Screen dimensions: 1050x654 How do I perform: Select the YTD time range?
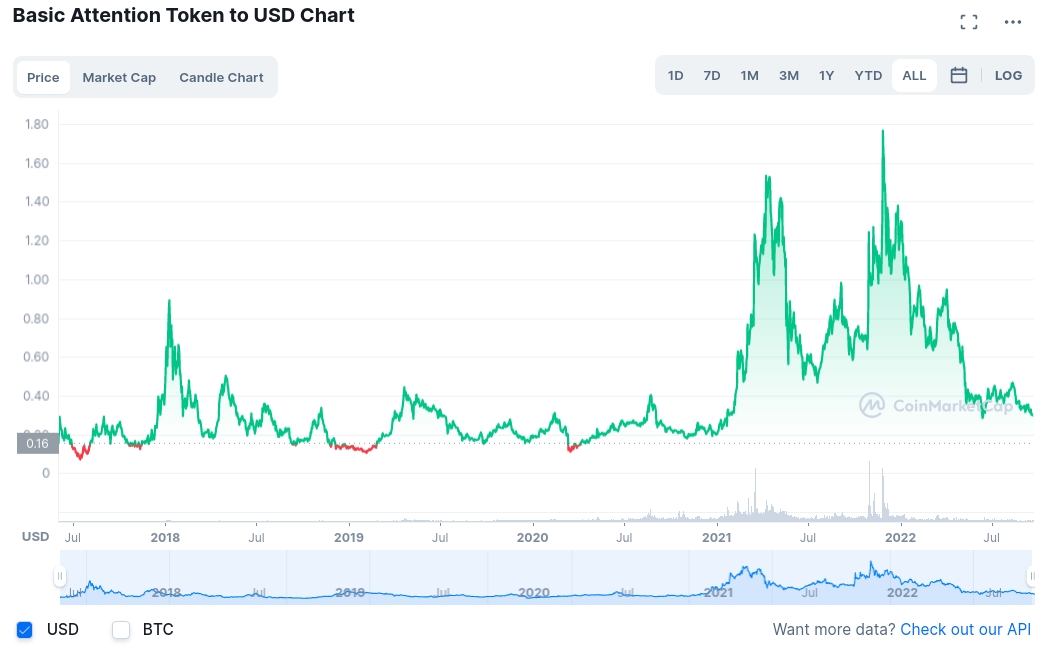click(x=868, y=76)
